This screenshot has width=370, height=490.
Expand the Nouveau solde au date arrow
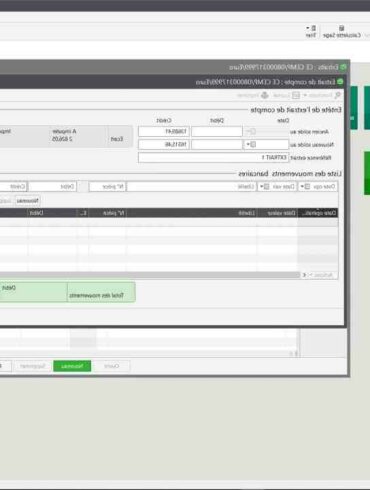(x=248, y=144)
